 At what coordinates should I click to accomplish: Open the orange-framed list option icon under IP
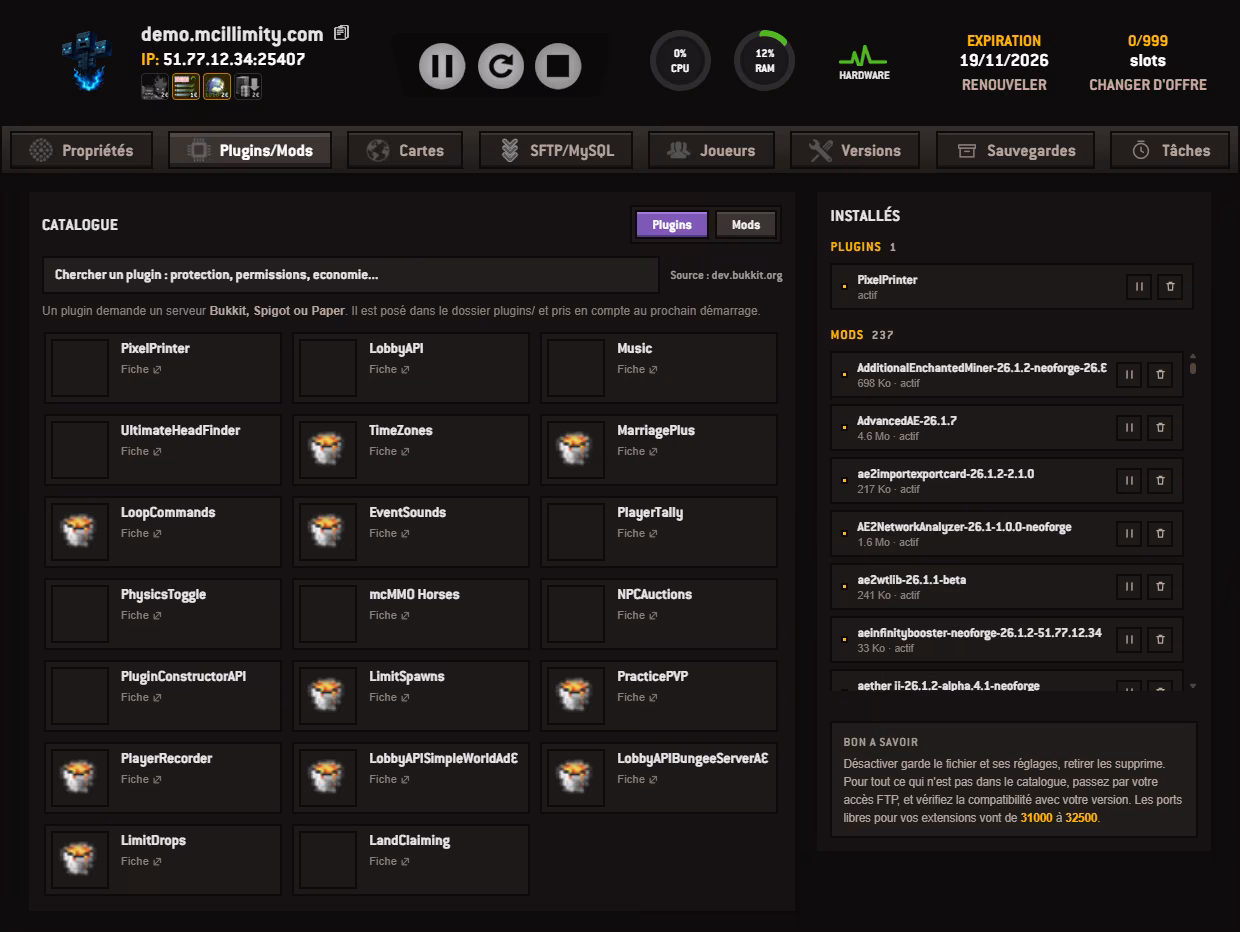coord(186,87)
